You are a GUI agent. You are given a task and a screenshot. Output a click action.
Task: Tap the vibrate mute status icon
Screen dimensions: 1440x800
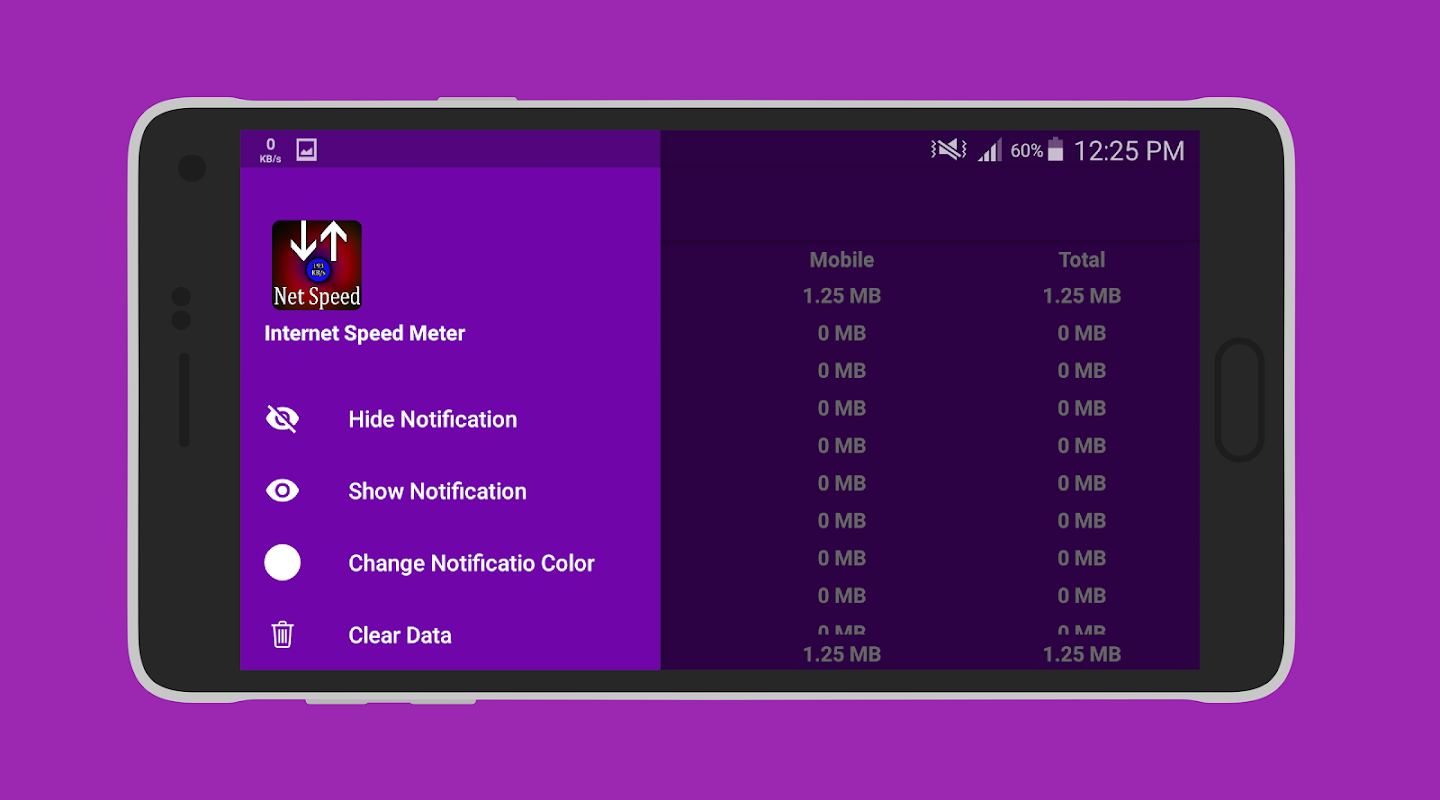[x=948, y=150]
